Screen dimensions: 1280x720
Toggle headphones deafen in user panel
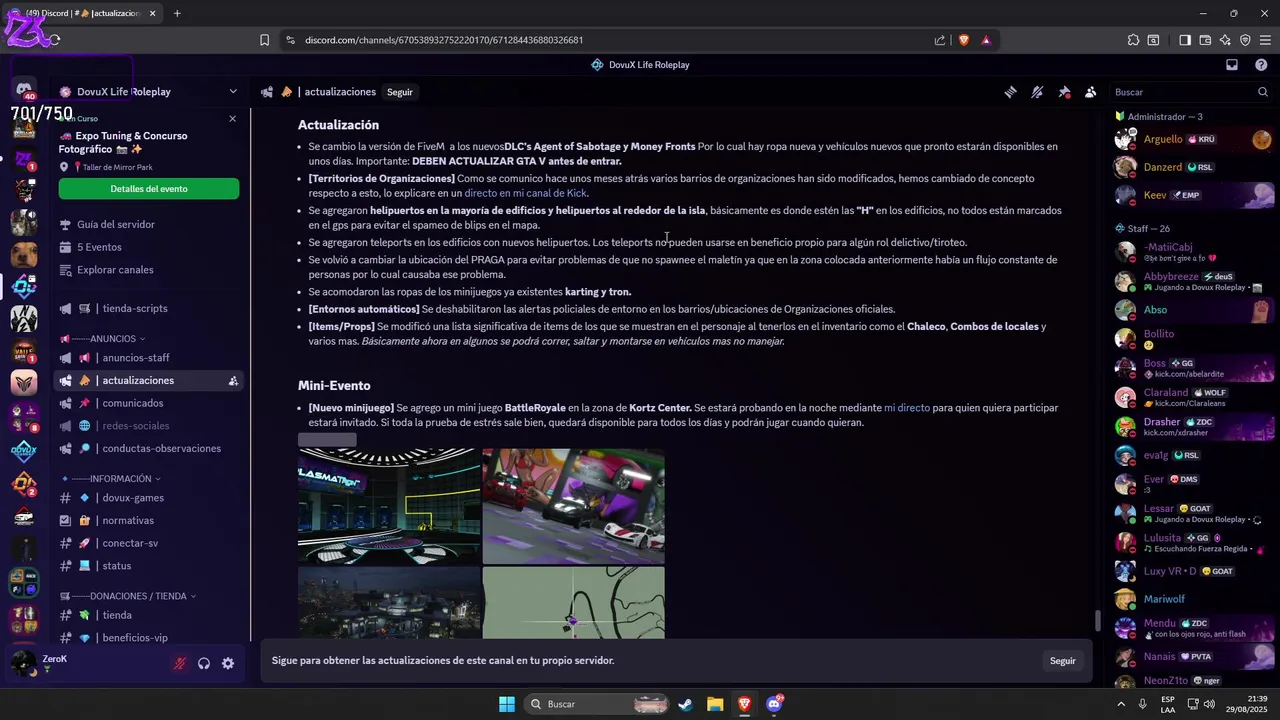tap(204, 663)
